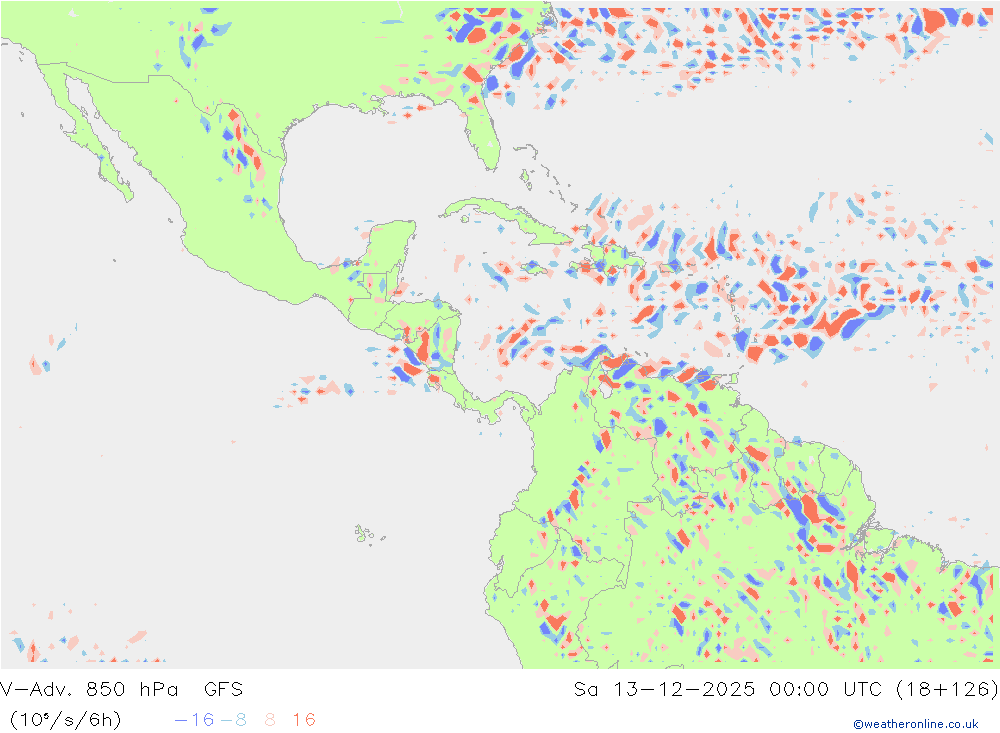
Task: Click the units label '(10⁵/s/6h)'
Action: point(66,720)
